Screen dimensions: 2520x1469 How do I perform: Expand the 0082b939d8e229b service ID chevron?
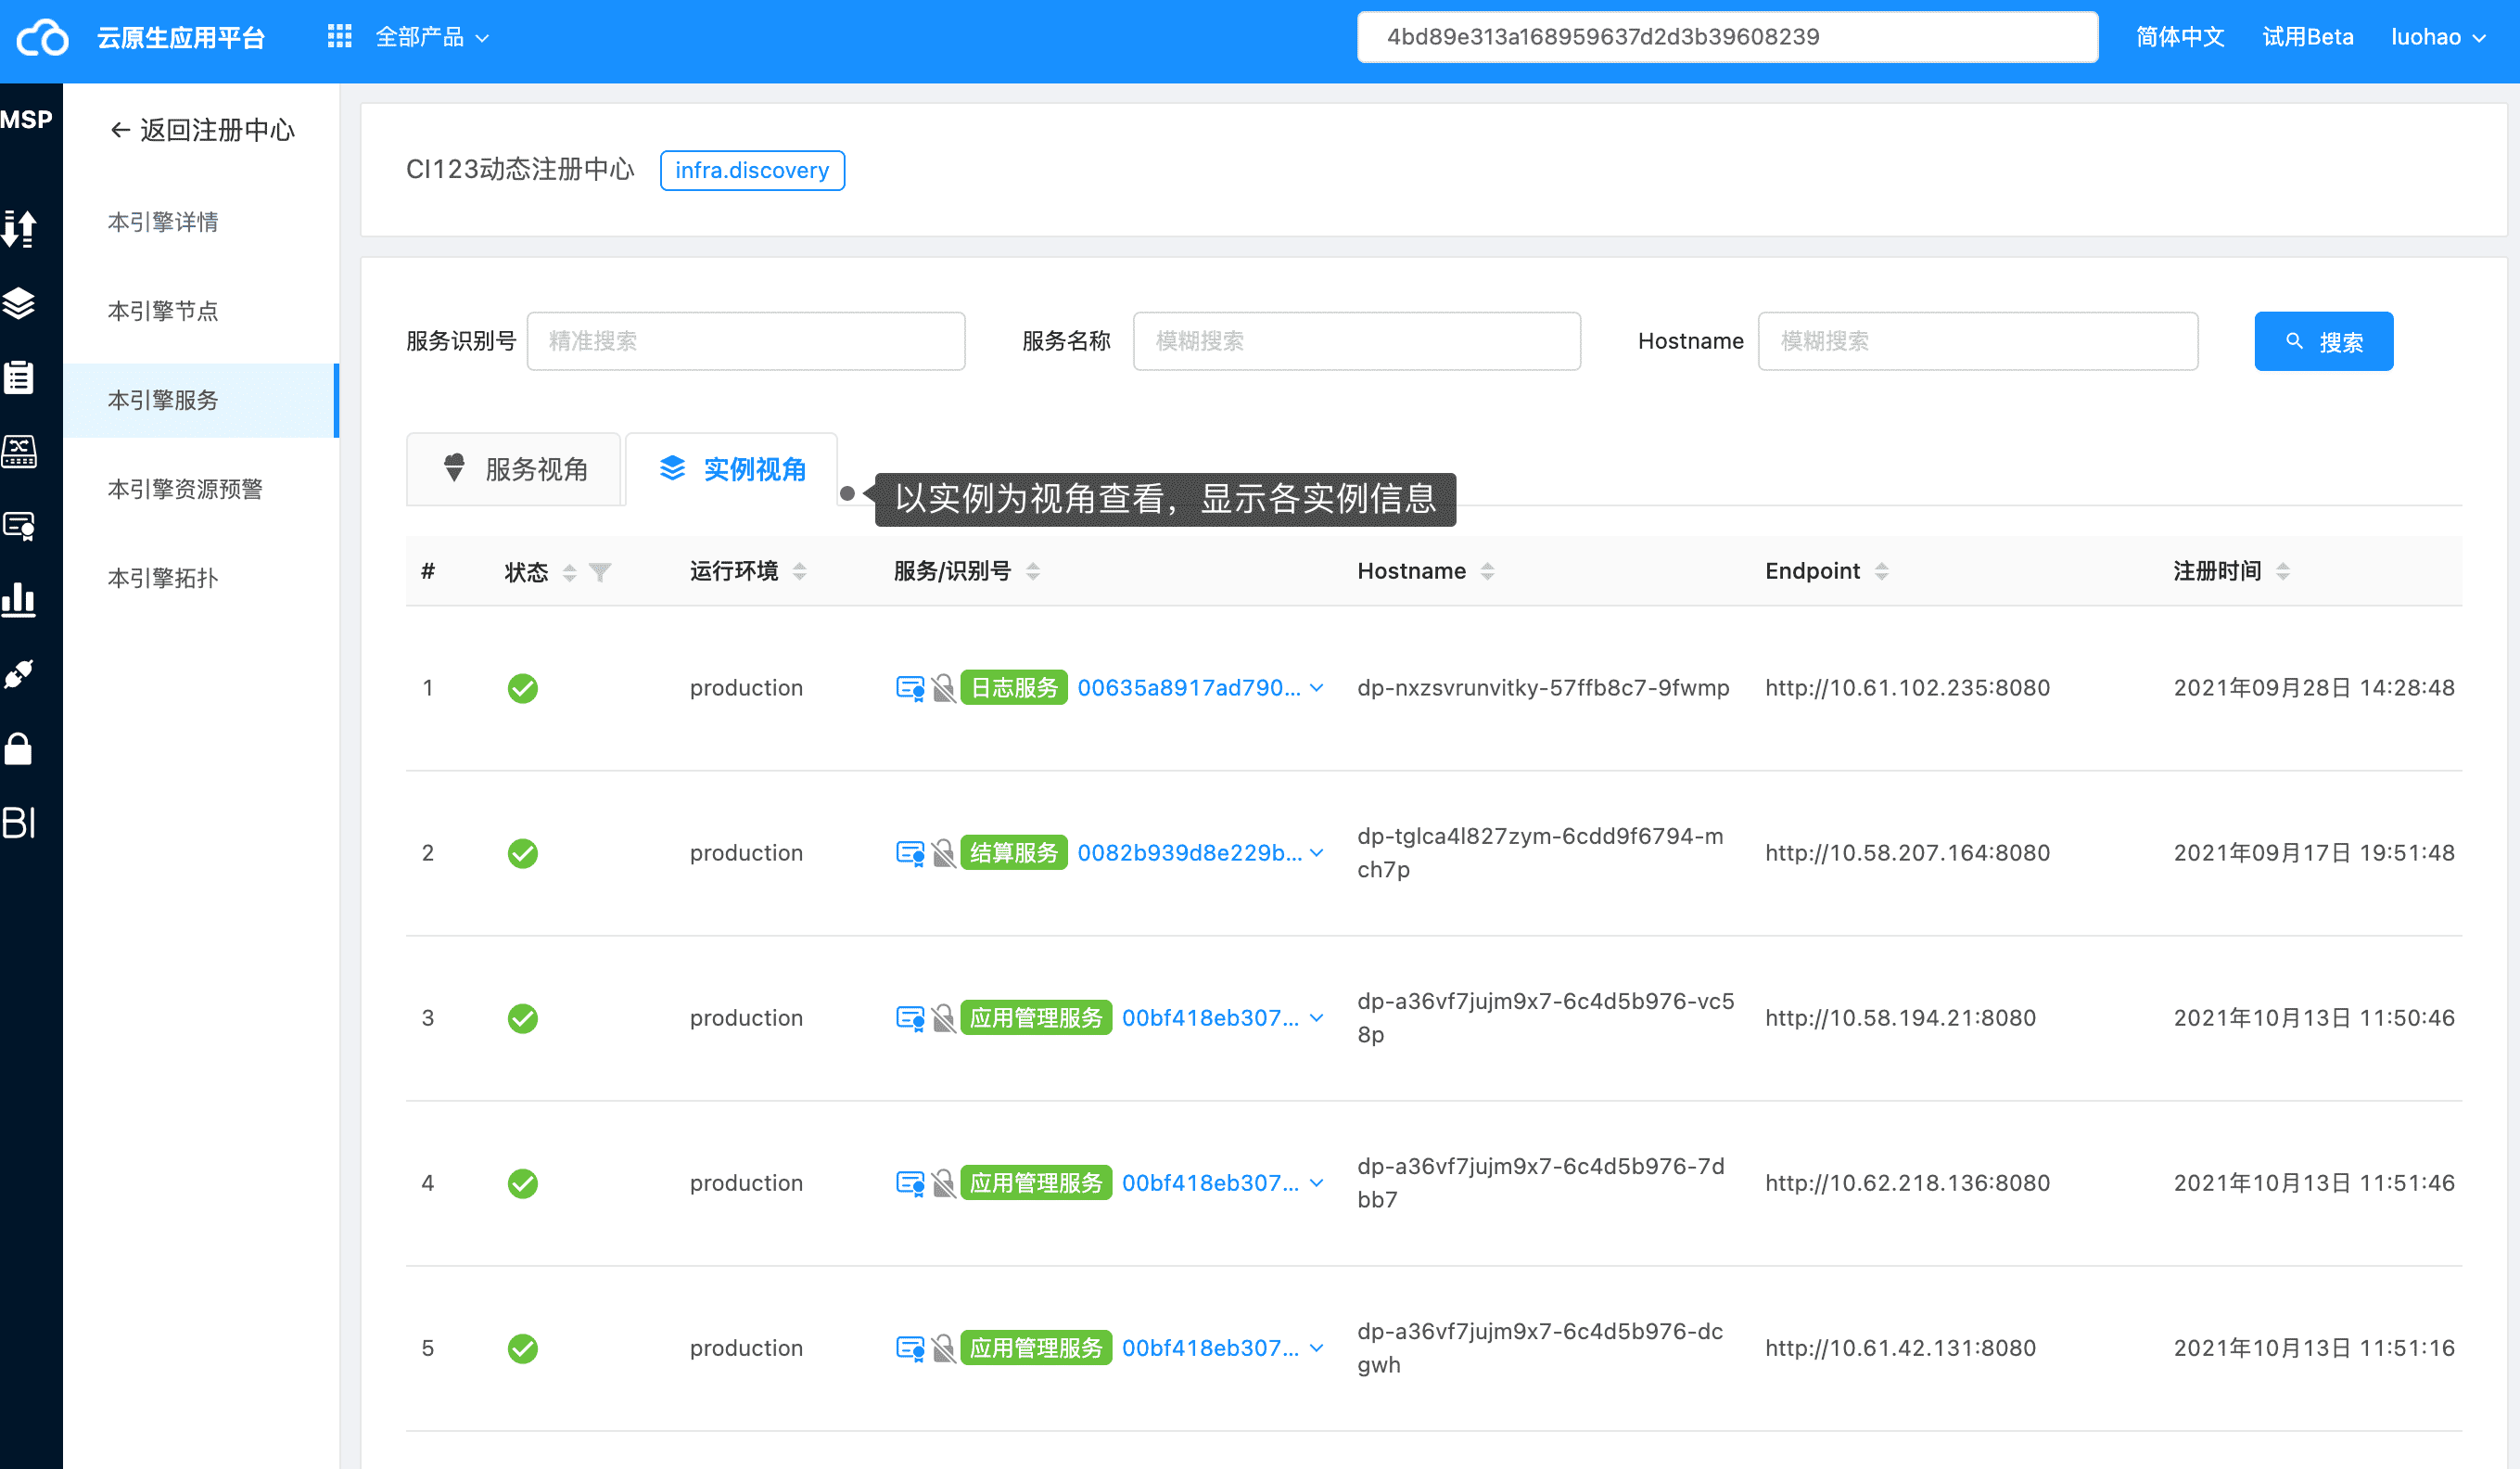click(x=1317, y=853)
